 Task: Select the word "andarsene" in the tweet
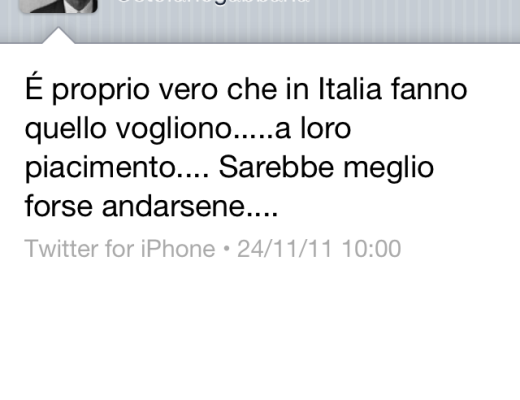point(174,206)
